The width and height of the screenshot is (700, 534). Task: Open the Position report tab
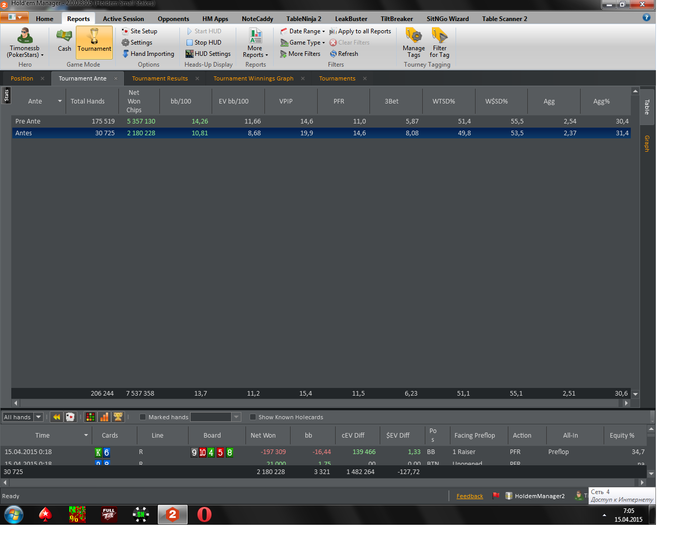(22, 79)
